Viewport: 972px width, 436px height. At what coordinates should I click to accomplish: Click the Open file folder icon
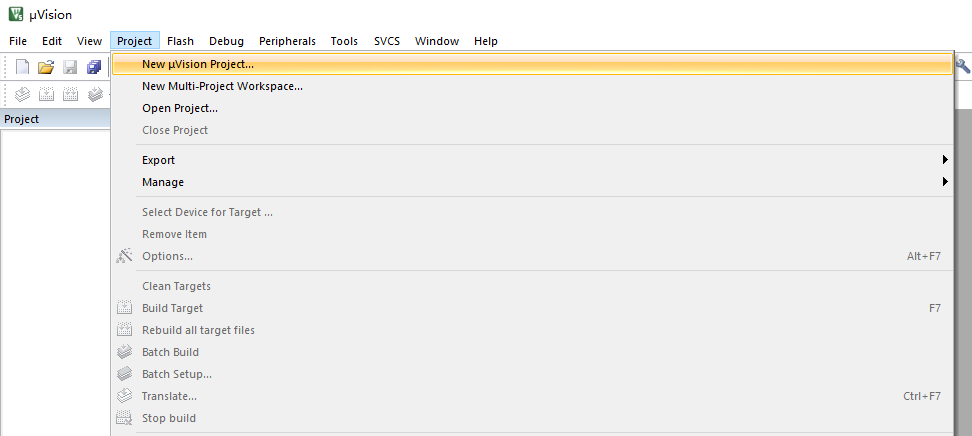point(46,67)
